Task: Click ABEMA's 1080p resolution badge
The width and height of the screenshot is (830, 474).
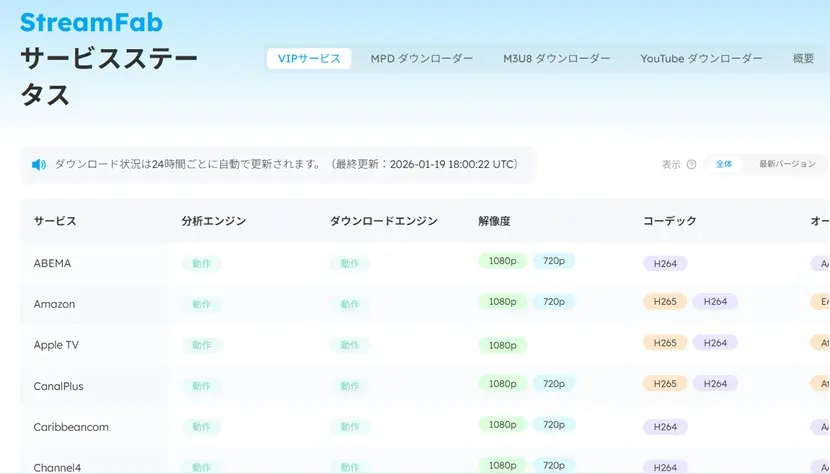Action: (x=502, y=261)
